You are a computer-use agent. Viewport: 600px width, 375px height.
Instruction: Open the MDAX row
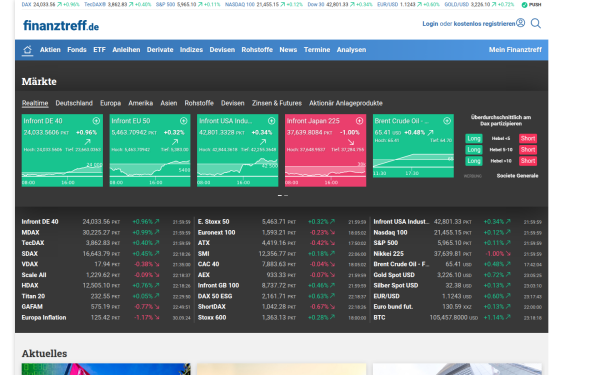point(106,232)
